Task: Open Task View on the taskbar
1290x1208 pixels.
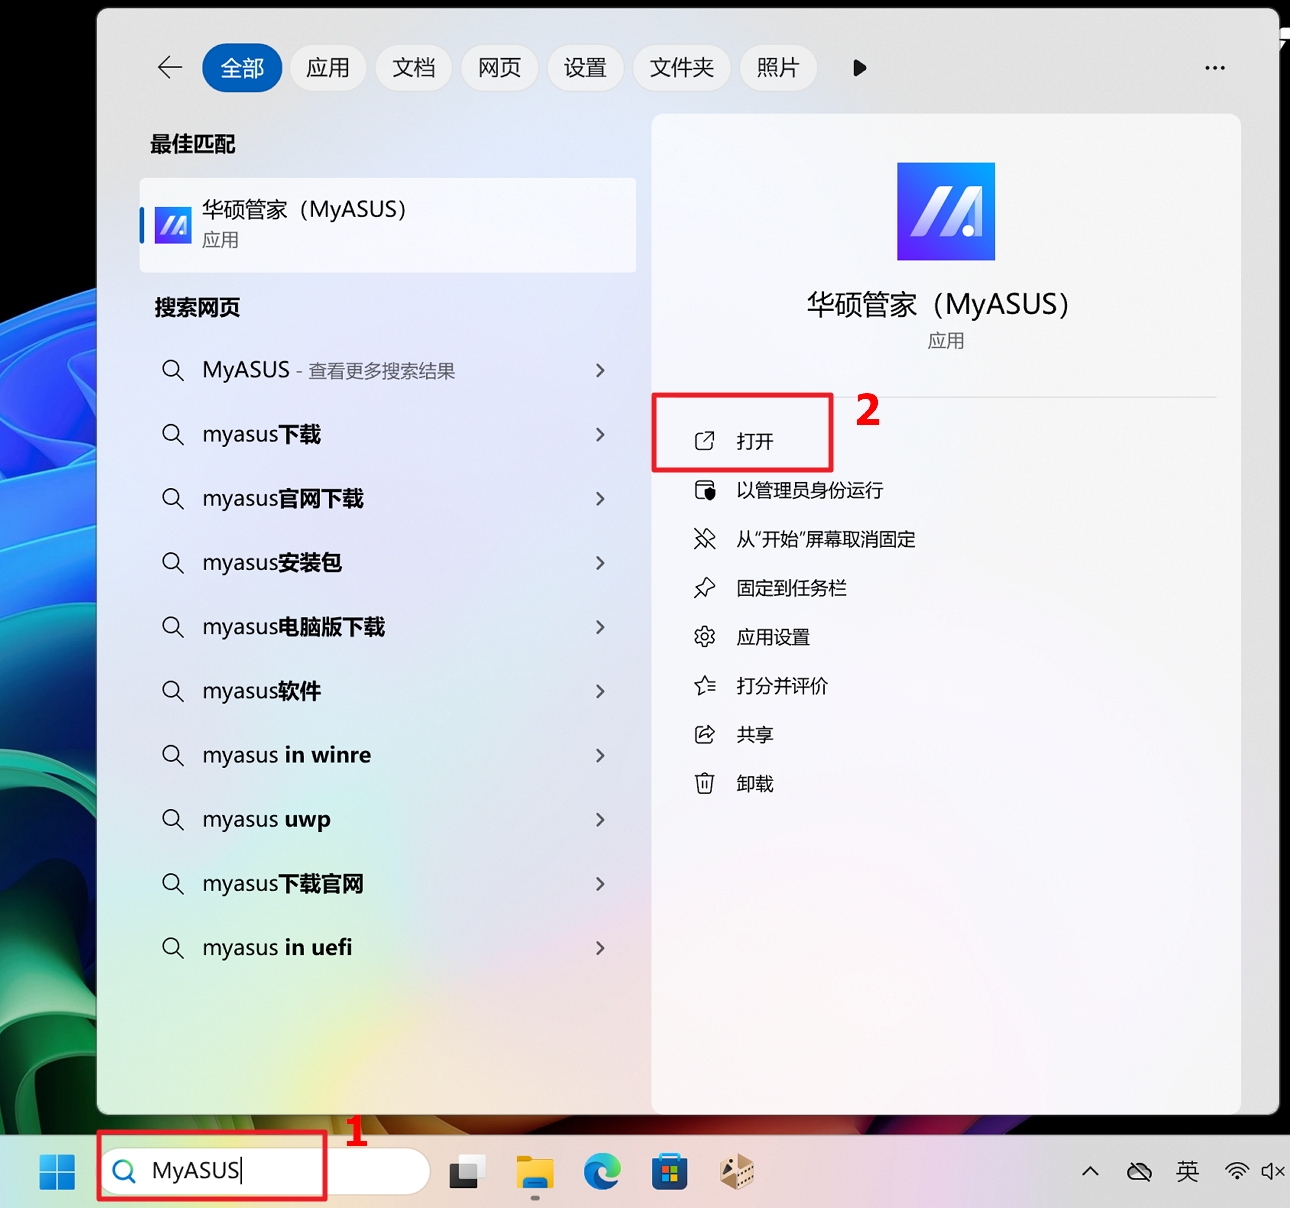Action: 466,1171
